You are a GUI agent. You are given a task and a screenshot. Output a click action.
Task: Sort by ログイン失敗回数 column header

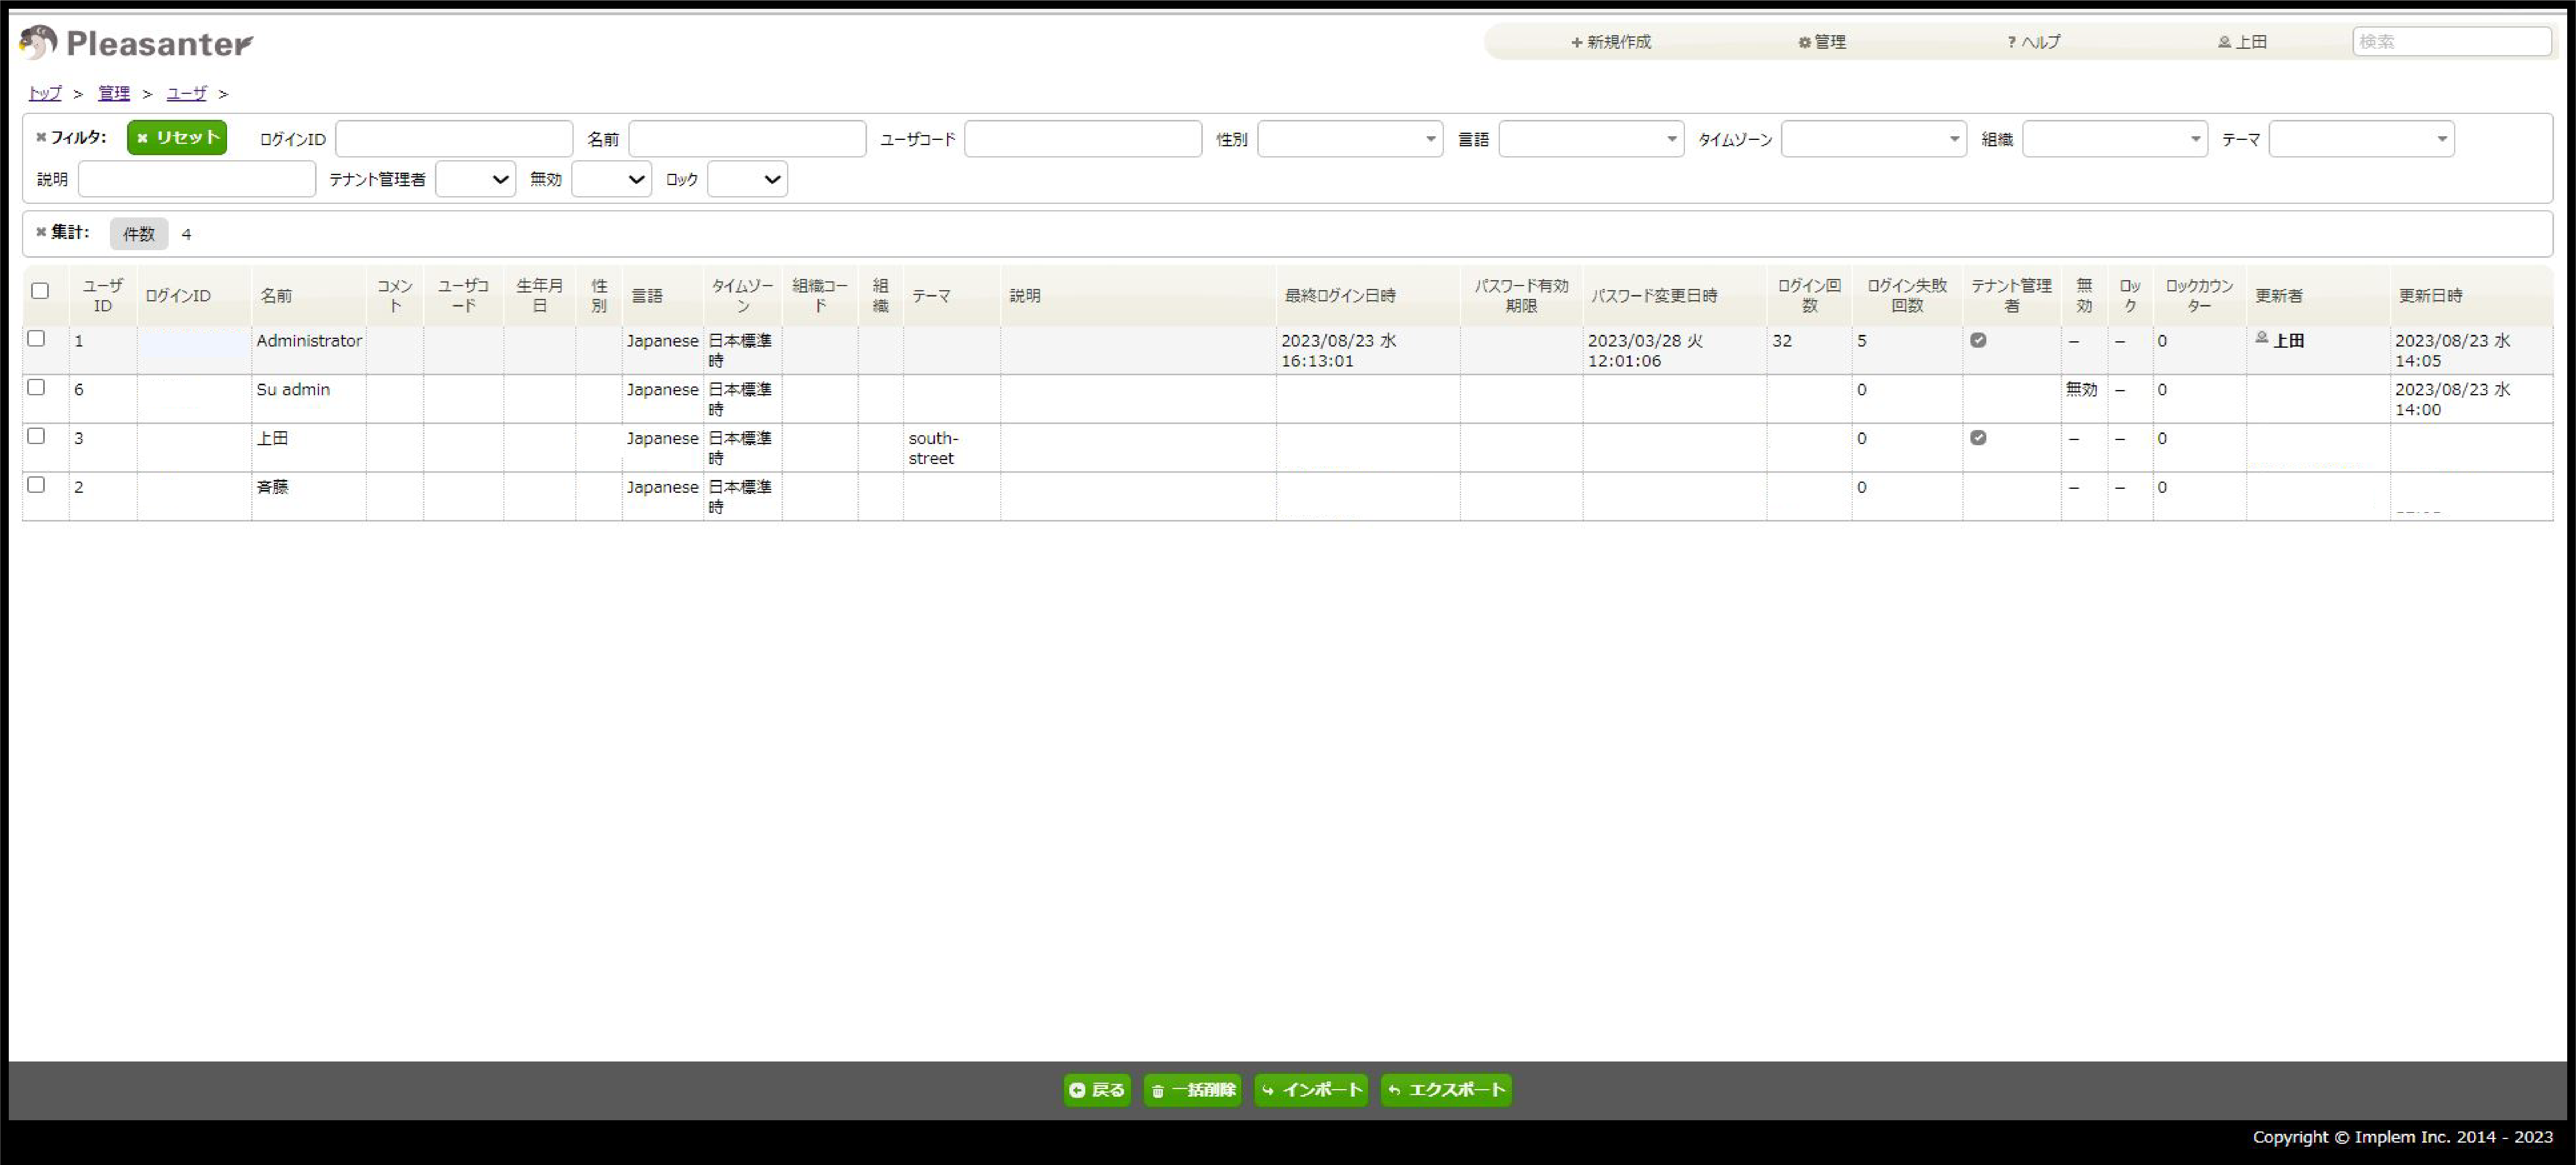(1907, 296)
